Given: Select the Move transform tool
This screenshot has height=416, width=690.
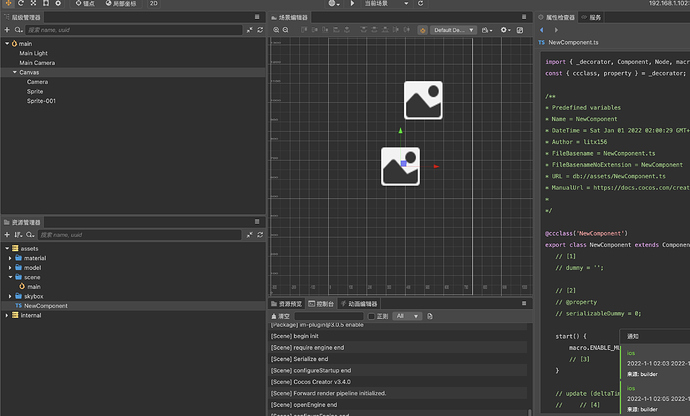Looking at the screenshot, I should [x=8, y=3].
